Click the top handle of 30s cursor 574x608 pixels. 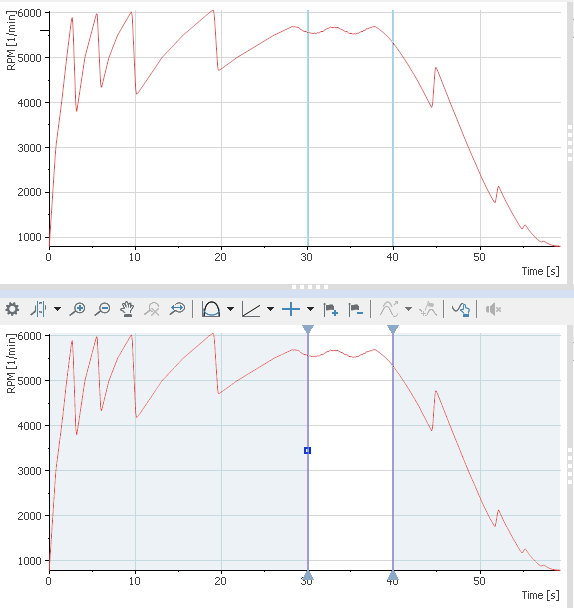click(308, 330)
